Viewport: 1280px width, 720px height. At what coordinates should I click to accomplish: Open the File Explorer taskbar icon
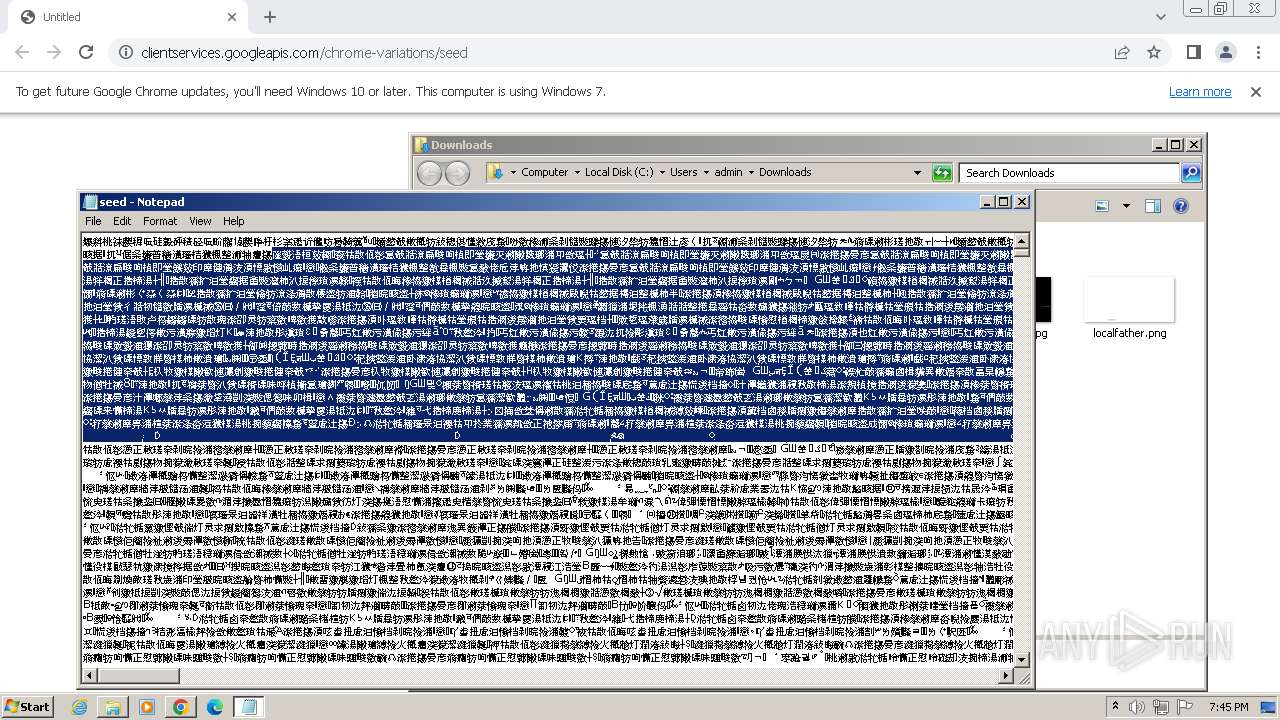(x=113, y=707)
